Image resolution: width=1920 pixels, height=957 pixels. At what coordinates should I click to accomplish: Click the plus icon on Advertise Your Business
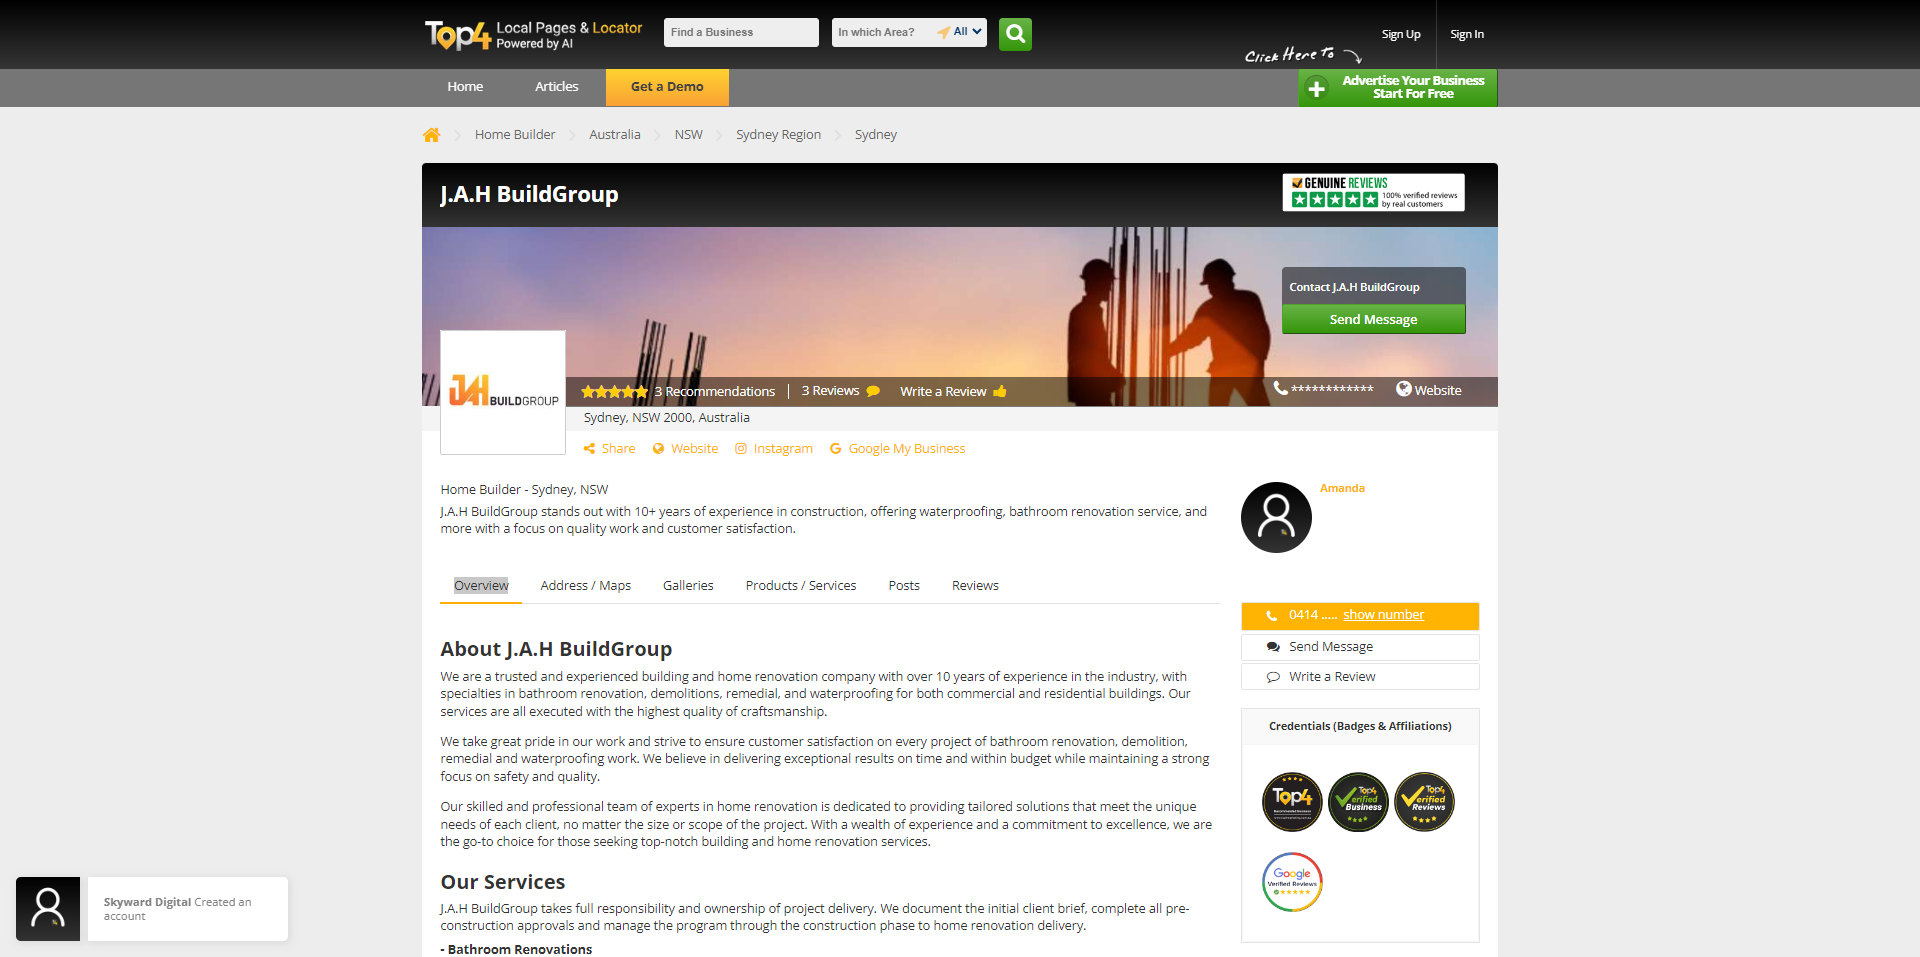[x=1317, y=89]
